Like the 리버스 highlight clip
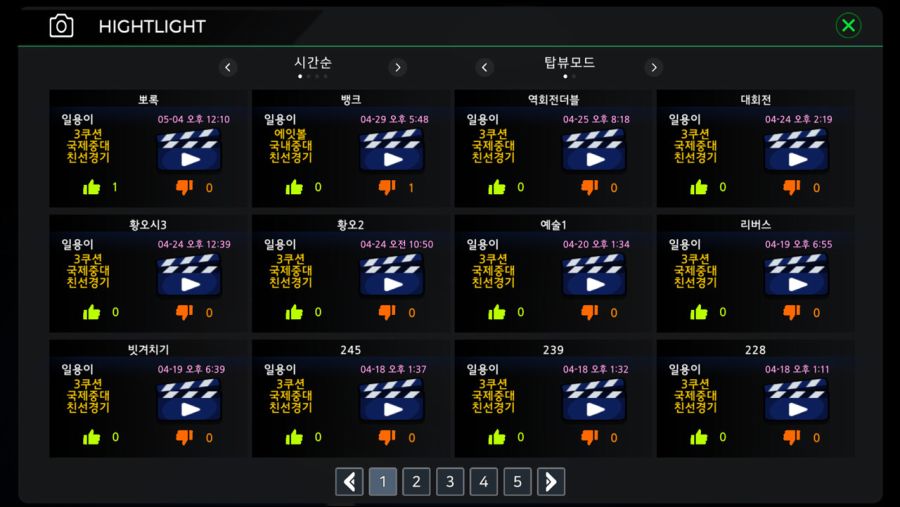900x507 pixels. [x=699, y=312]
